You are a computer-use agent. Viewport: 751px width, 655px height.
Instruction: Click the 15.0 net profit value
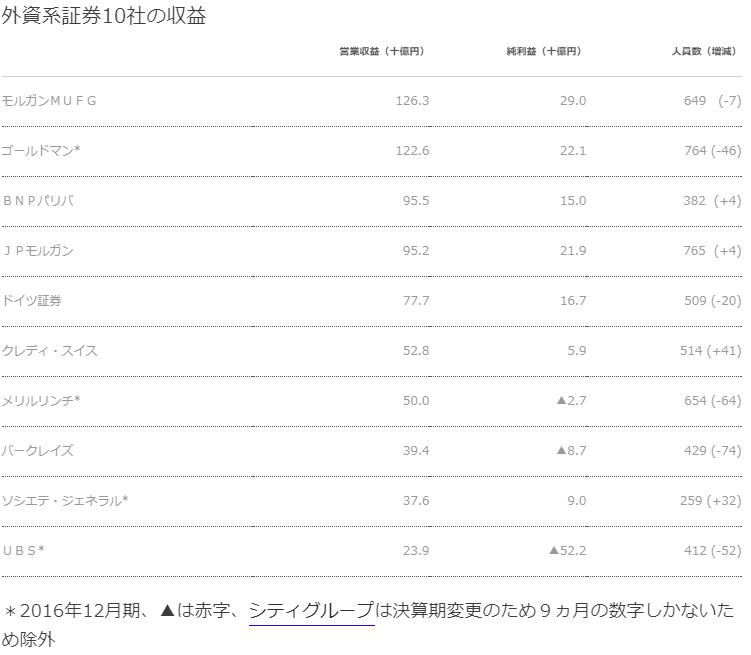573,201
